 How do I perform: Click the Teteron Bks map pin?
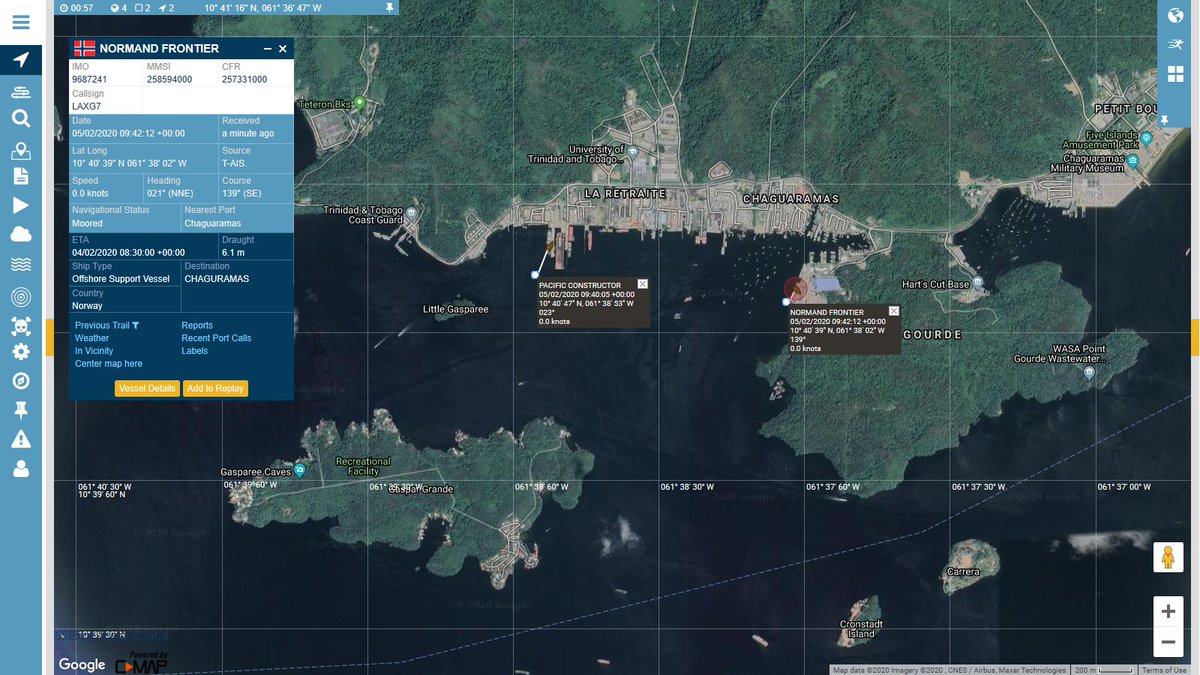click(x=360, y=103)
